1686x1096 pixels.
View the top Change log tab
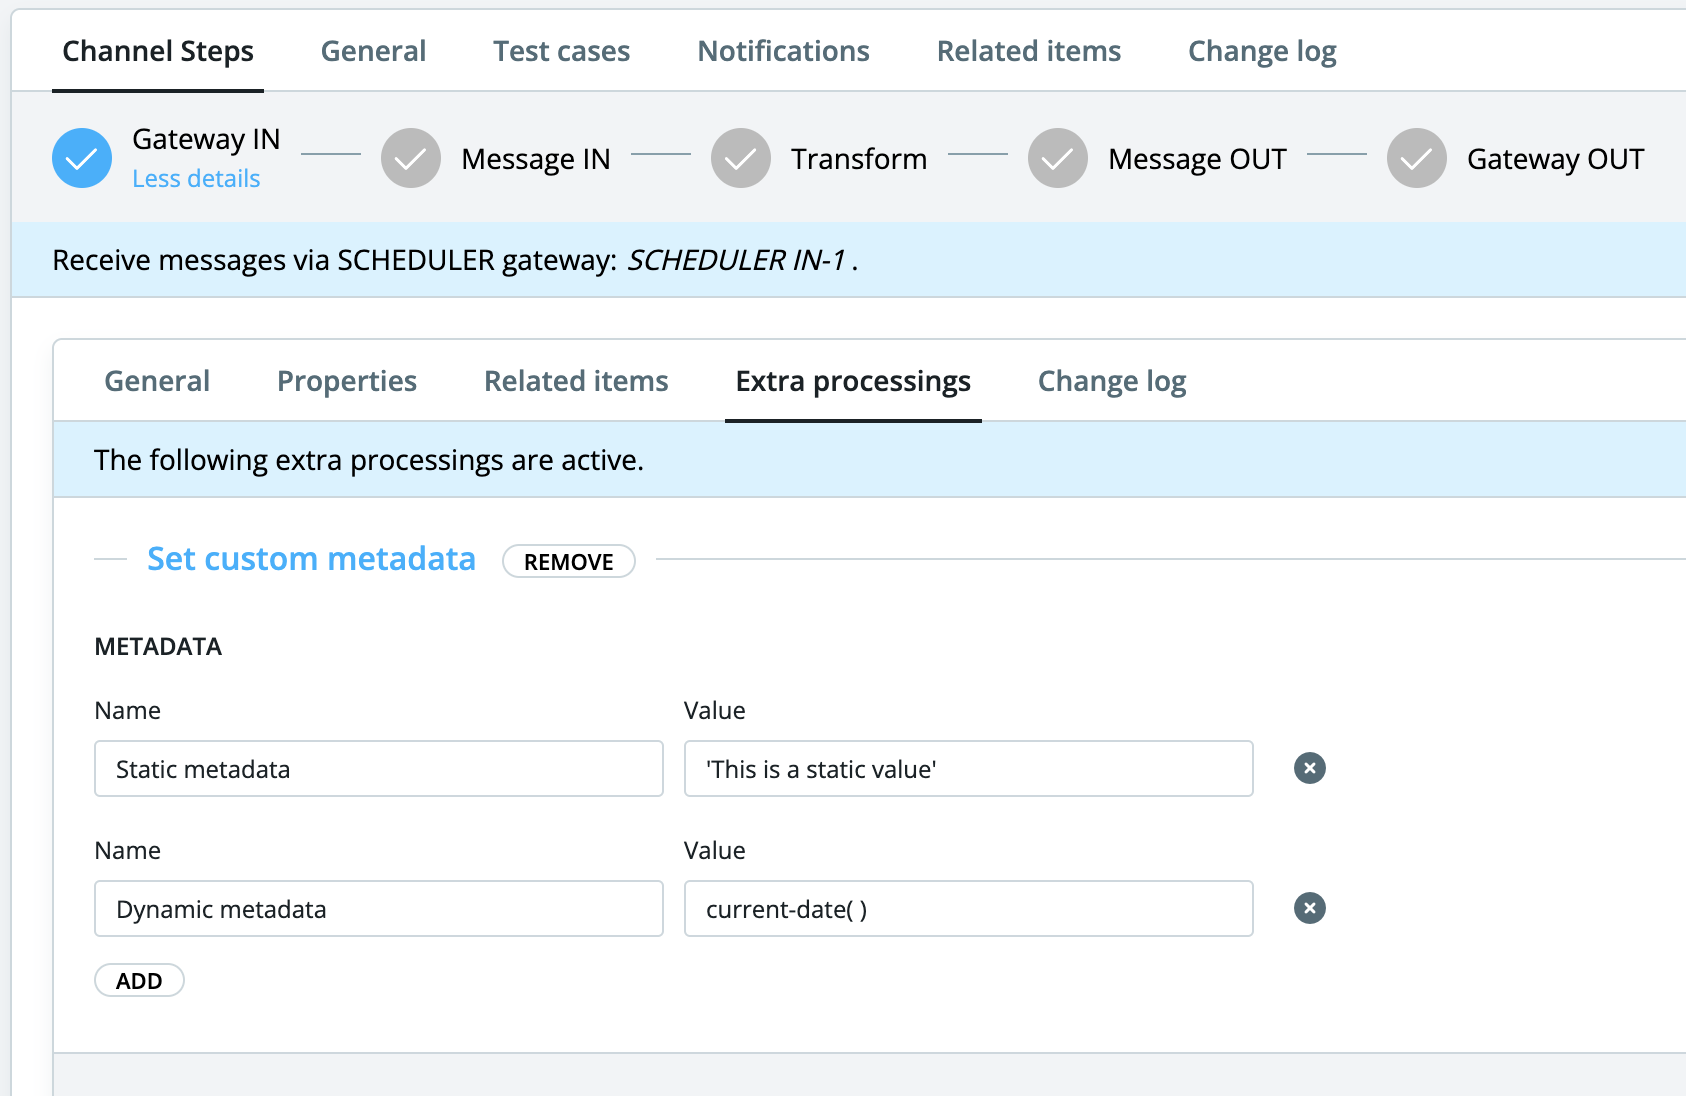(1262, 50)
